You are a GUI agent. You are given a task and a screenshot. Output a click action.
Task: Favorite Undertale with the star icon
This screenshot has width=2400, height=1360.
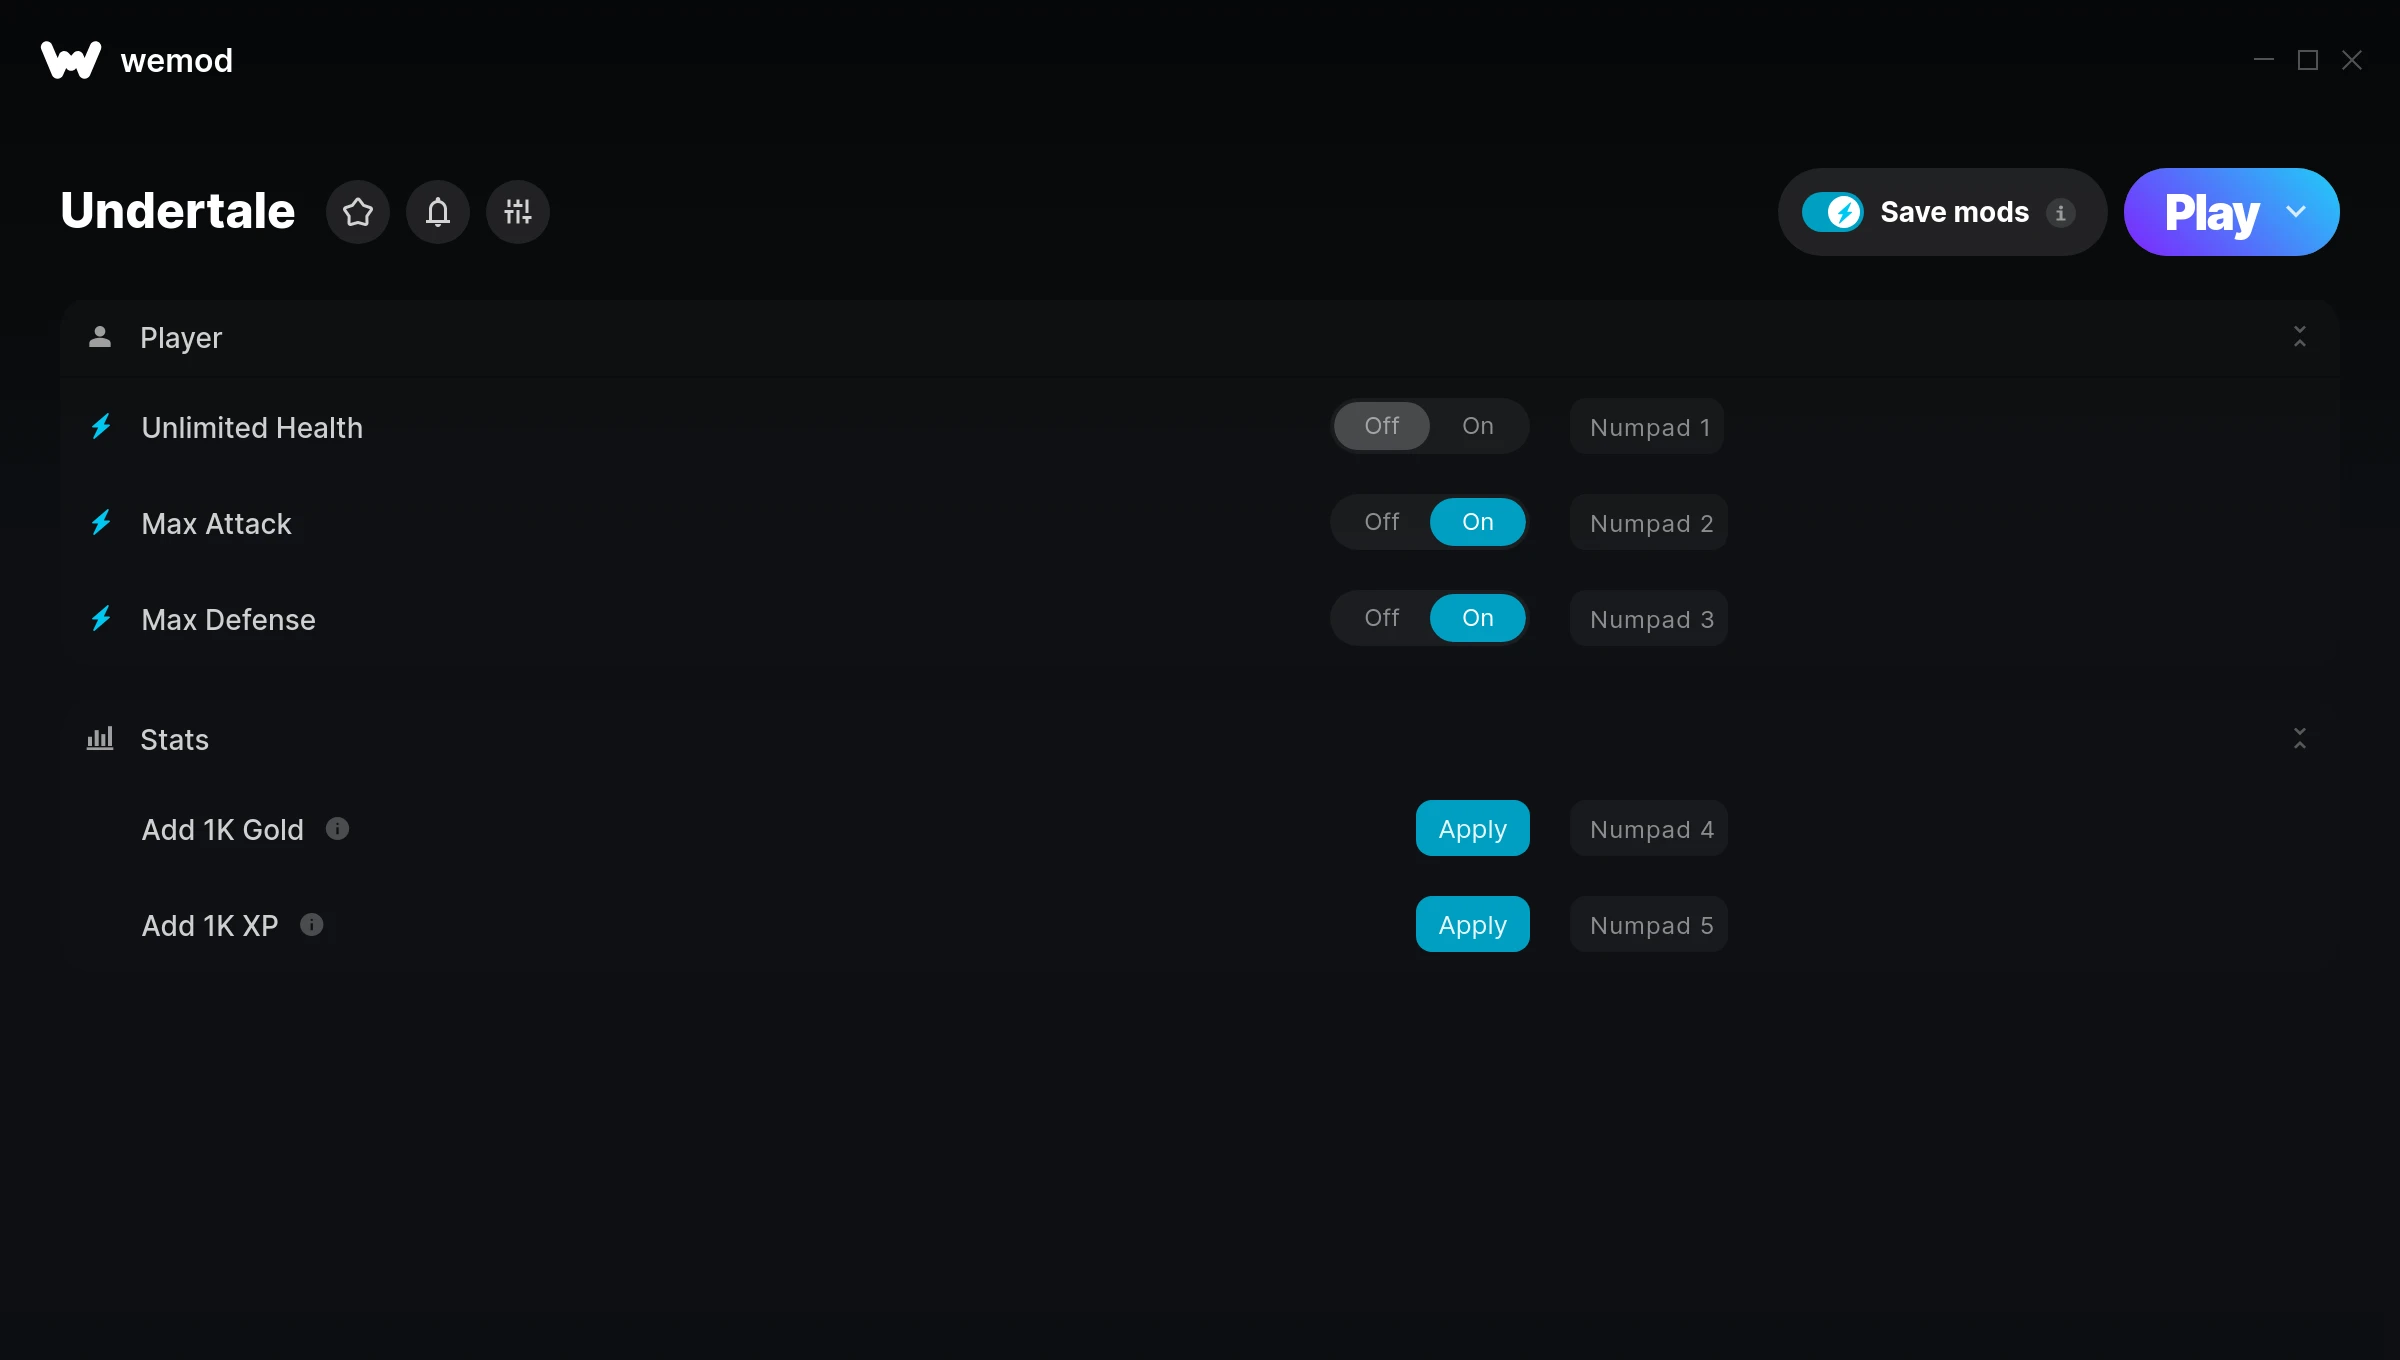pyautogui.click(x=358, y=212)
